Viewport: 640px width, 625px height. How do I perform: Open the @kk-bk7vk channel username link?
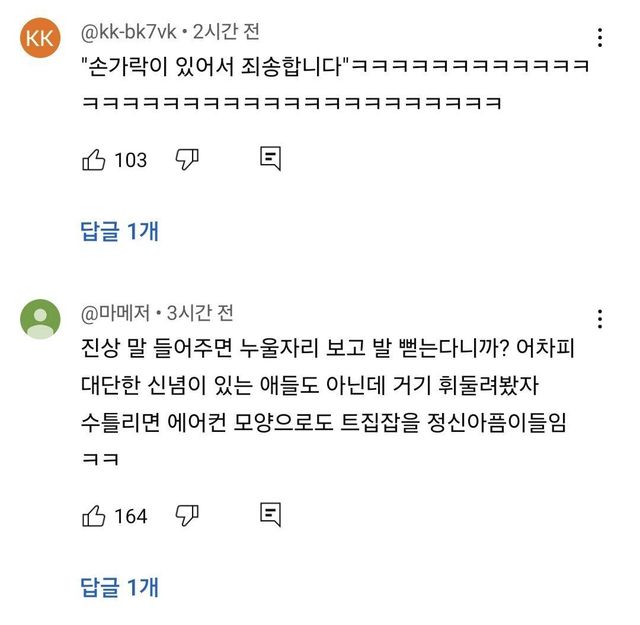point(127,32)
